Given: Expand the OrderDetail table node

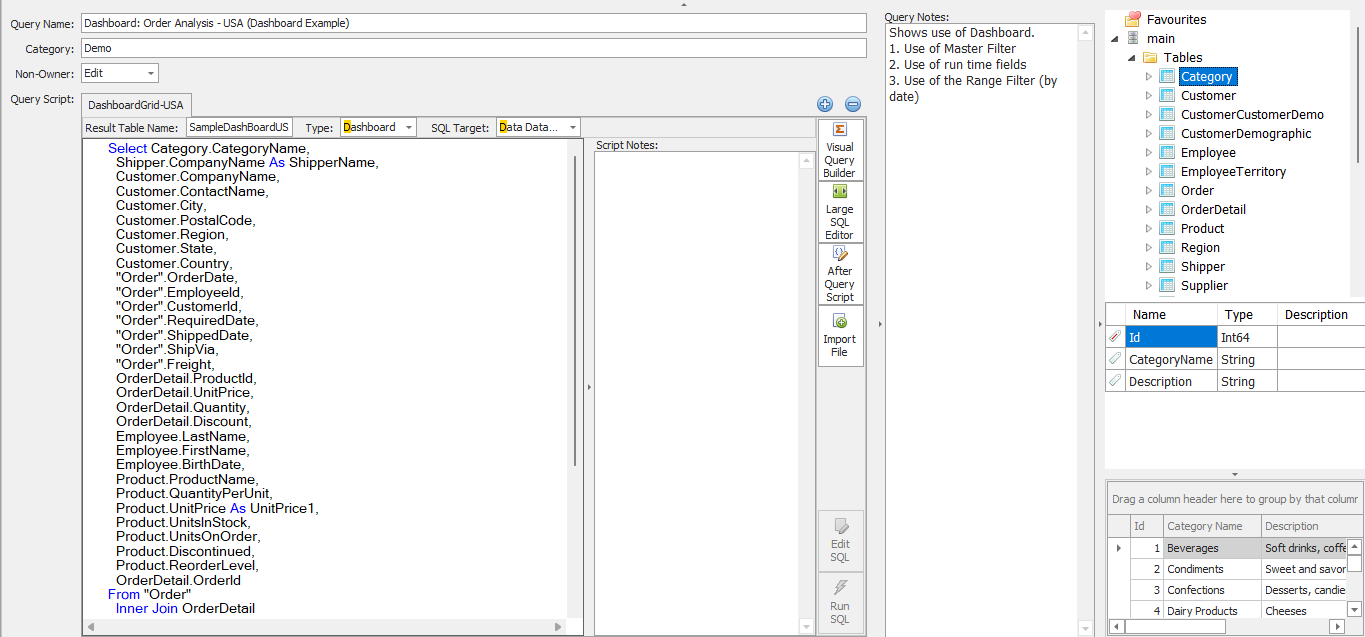Looking at the screenshot, I should (x=1149, y=210).
